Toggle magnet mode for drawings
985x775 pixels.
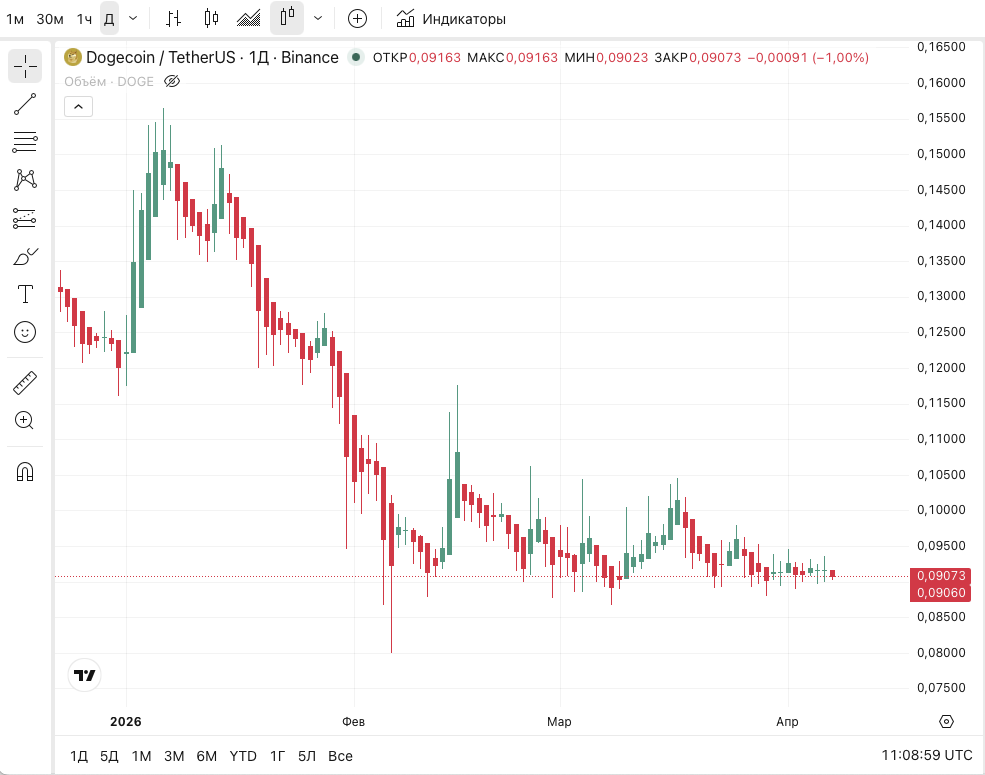pos(25,471)
